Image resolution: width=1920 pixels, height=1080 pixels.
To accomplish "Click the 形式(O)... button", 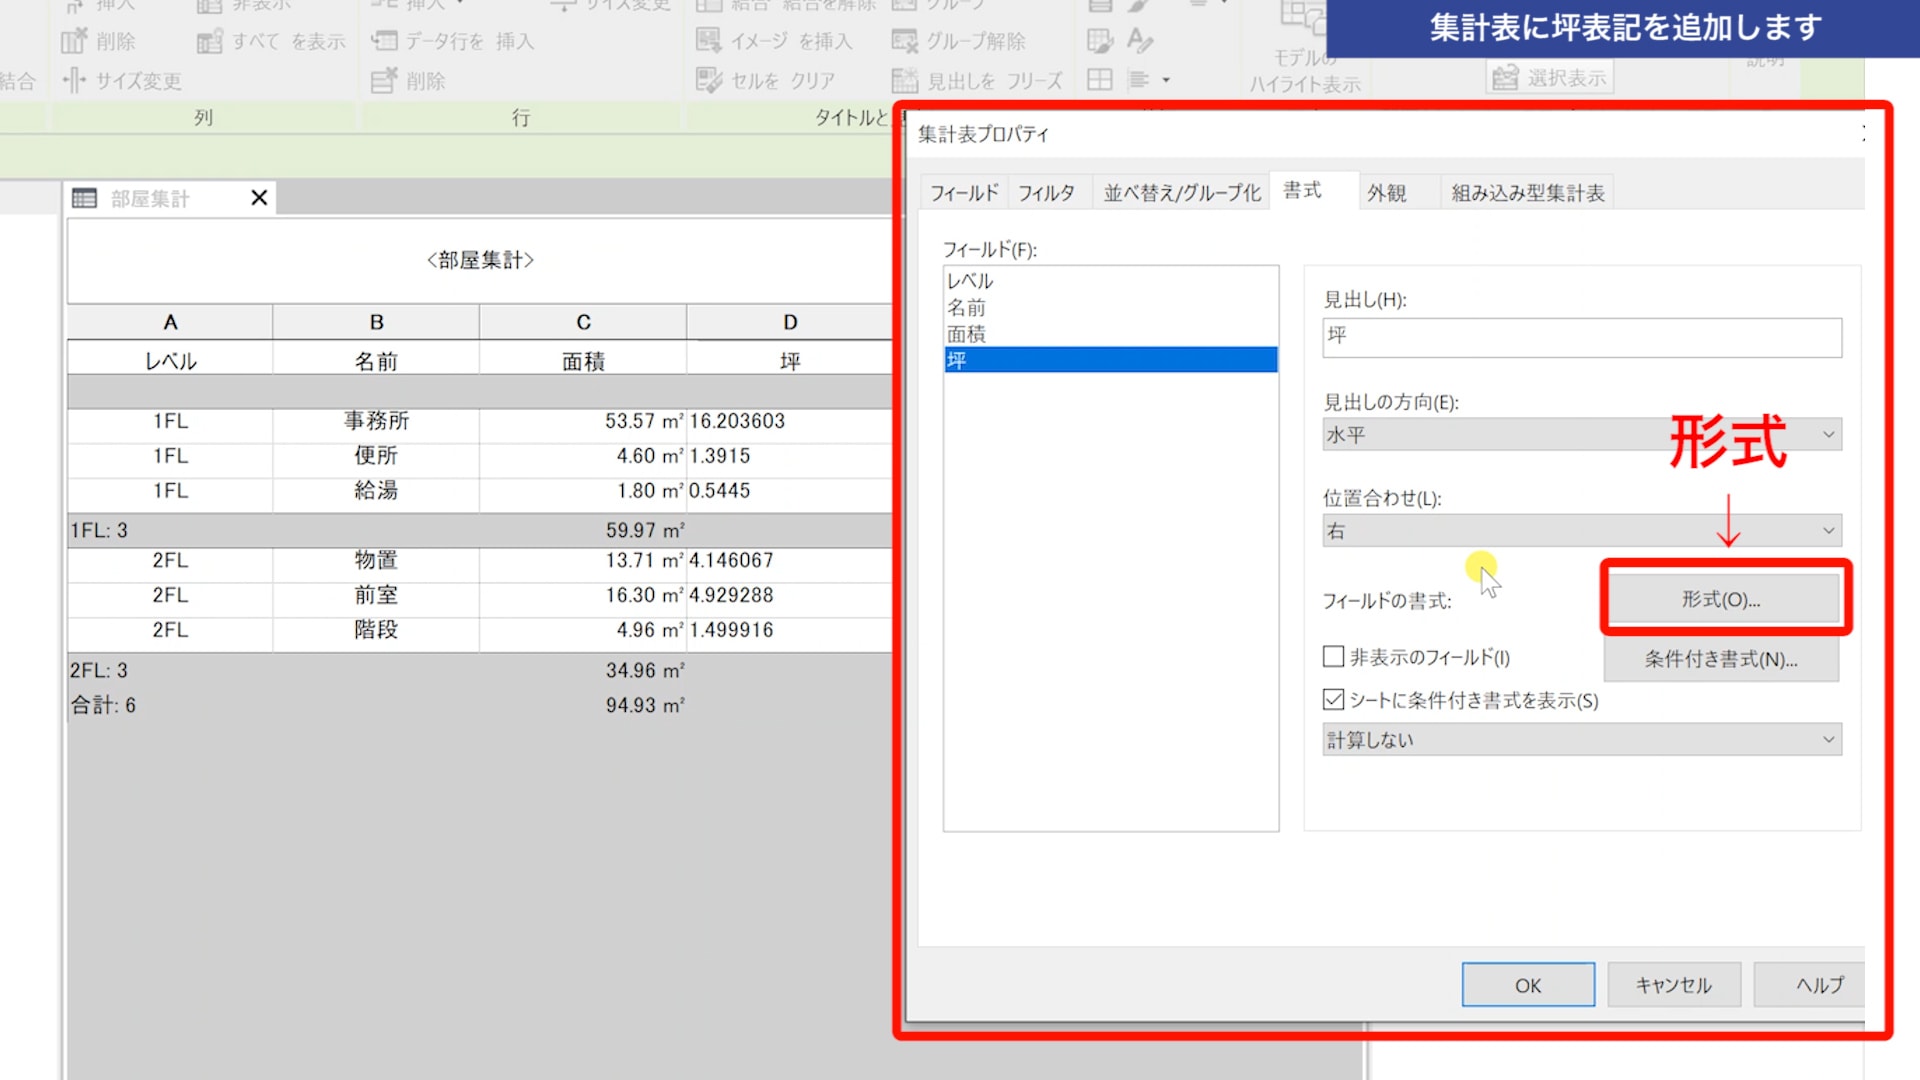I will pyautogui.click(x=1721, y=599).
